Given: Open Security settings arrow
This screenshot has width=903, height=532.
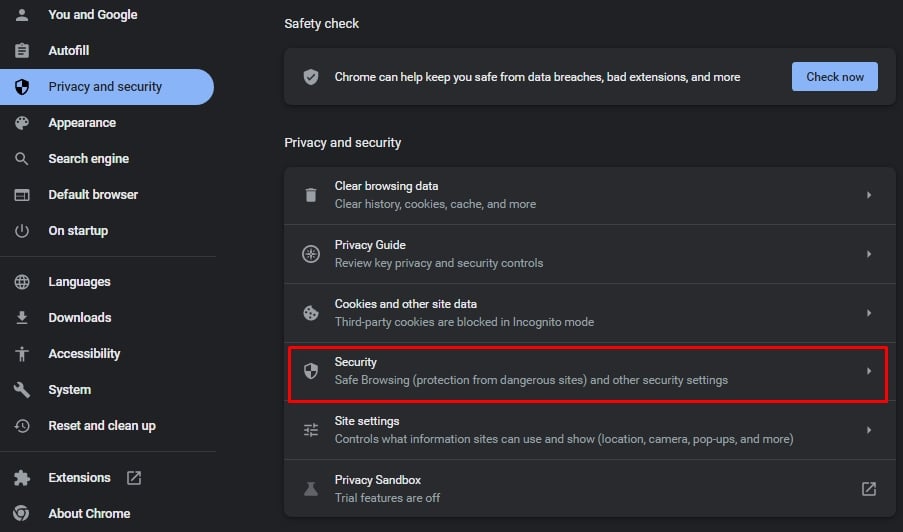Looking at the screenshot, I should point(868,371).
